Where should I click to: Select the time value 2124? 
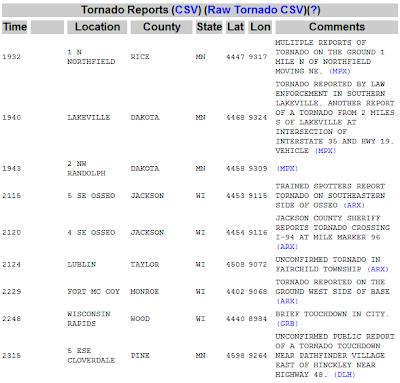click(11, 265)
